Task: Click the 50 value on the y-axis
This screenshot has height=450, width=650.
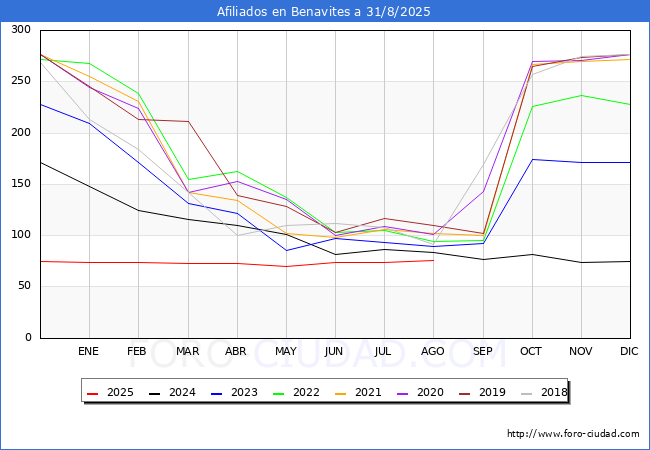Action: (x=24, y=286)
